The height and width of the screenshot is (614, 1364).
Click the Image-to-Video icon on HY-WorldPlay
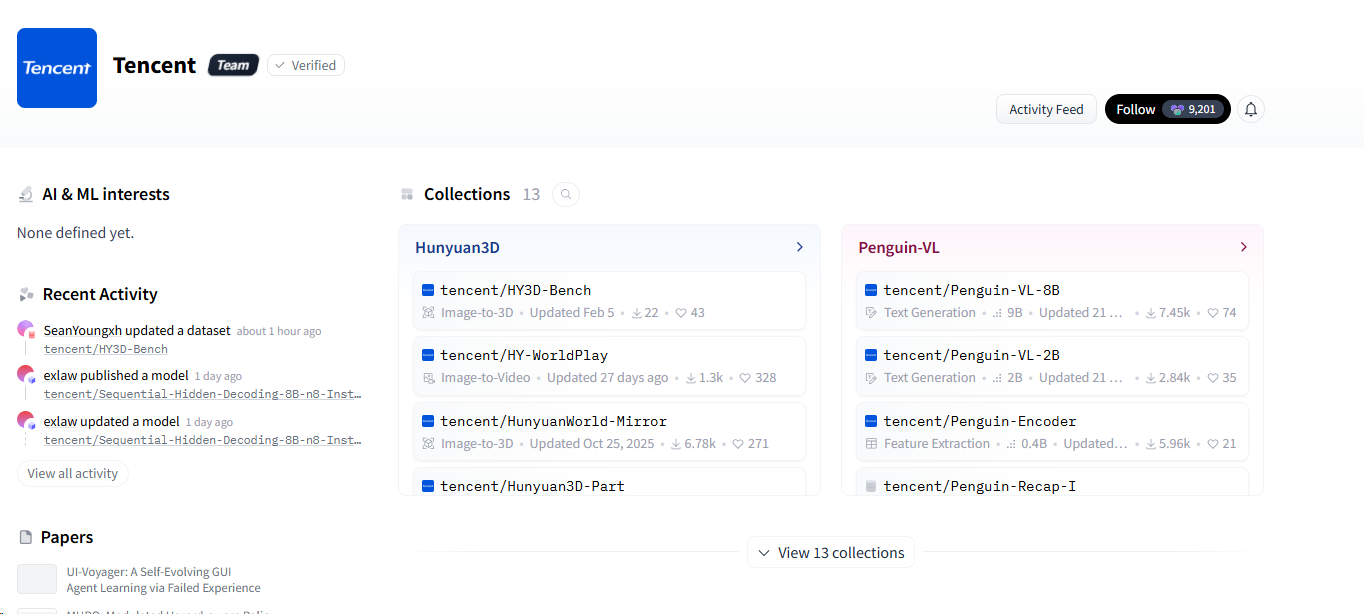[x=429, y=378]
